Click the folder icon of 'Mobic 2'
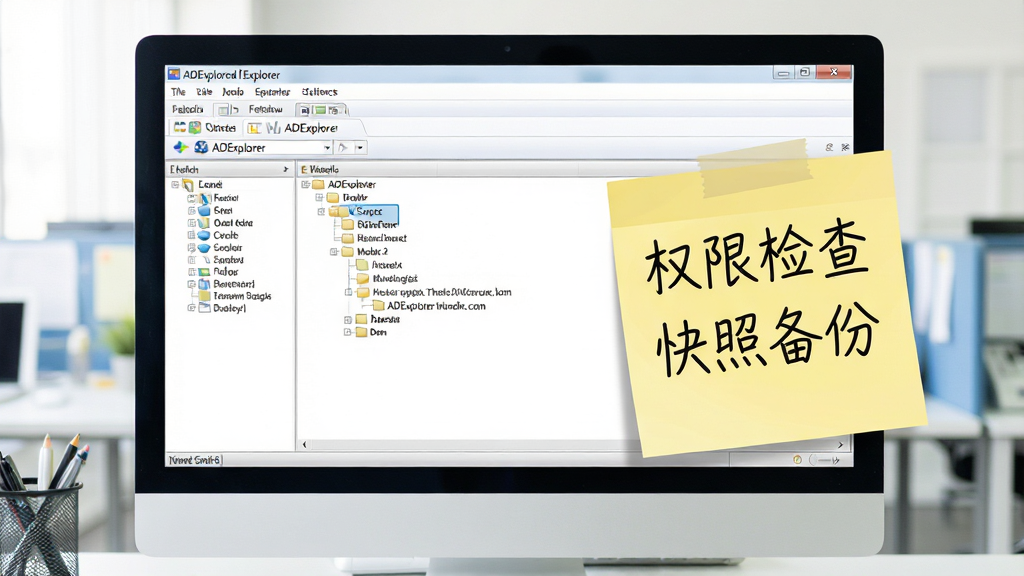The width and height of the screenshot is (1024, 576). [347, 251]
